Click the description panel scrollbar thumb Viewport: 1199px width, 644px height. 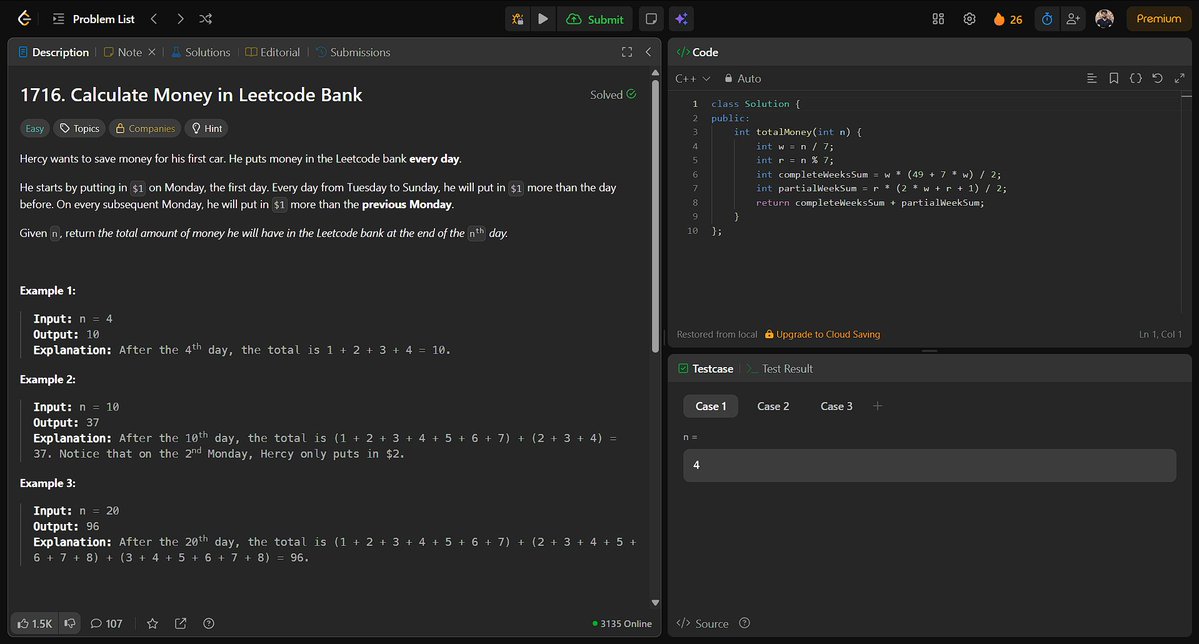tap(655, 216)
